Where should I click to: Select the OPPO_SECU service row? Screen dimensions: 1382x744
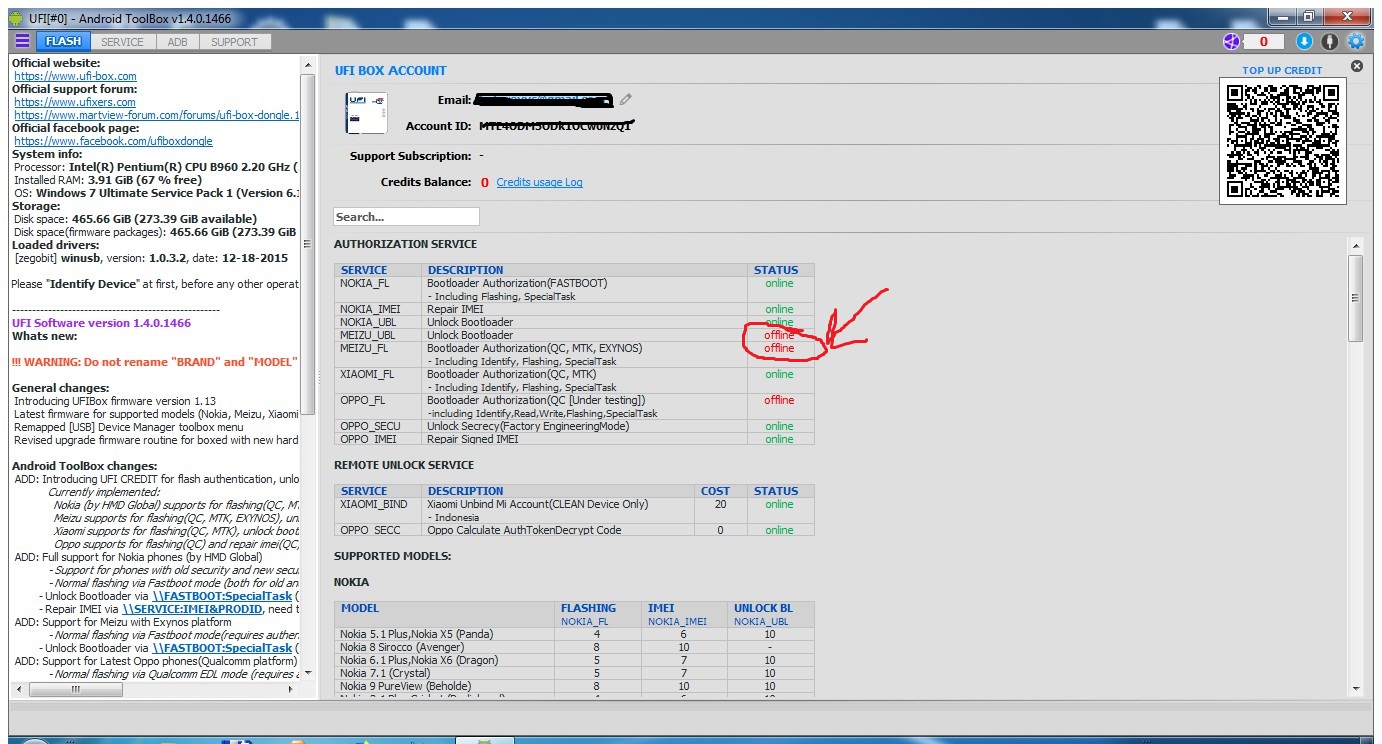coord(574,426)
